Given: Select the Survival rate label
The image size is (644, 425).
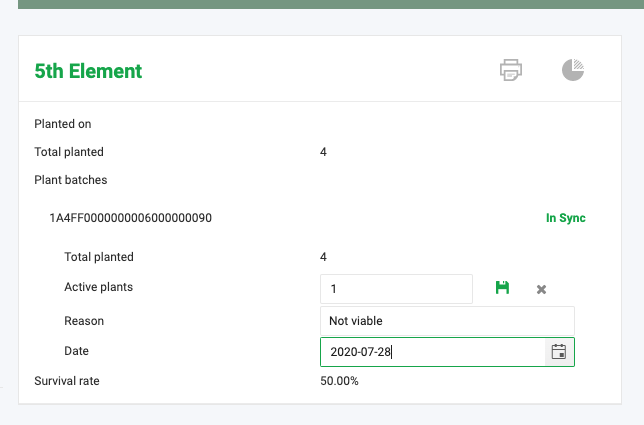Looking at the screenshot, I should tap(67, 381).
